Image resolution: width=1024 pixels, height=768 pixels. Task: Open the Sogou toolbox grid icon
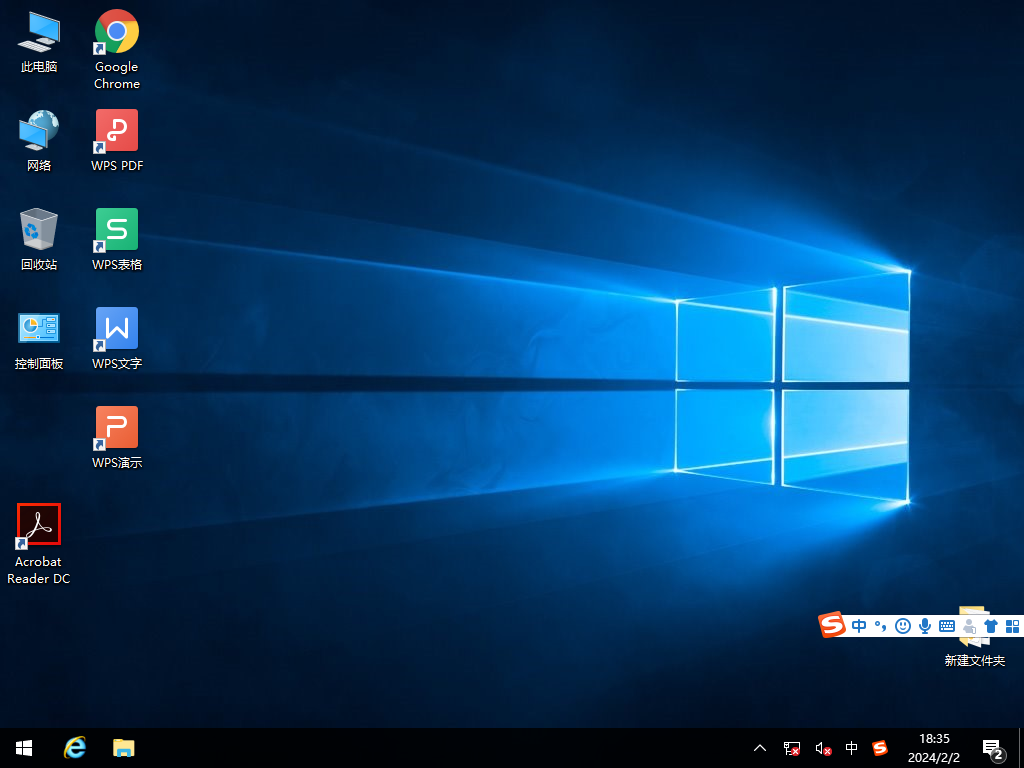coord(1012,626)
